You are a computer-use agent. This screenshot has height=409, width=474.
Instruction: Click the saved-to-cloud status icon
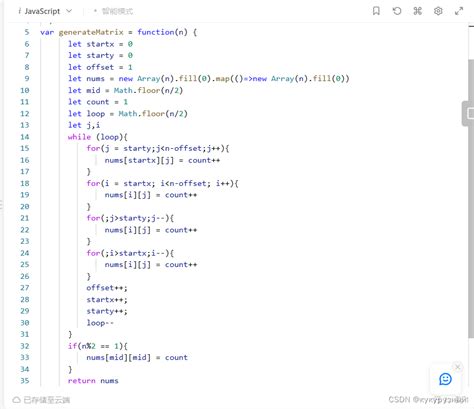[16, 400]
